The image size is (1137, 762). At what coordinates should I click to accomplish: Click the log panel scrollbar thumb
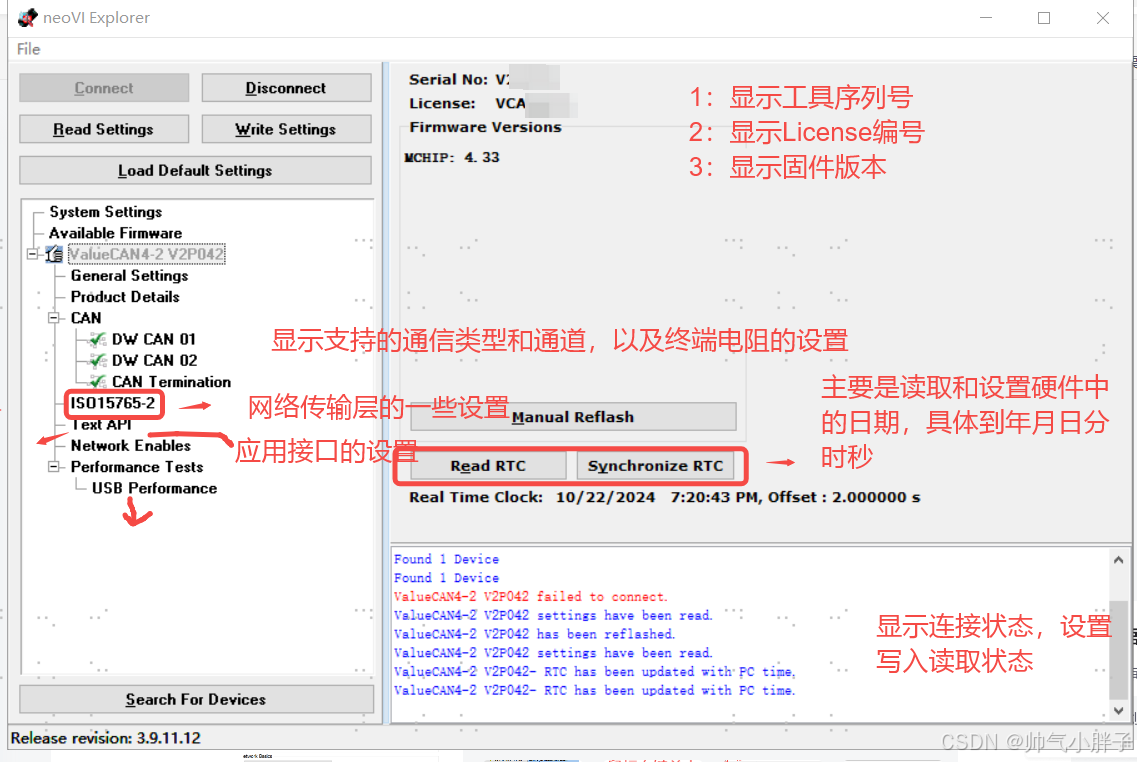coord(1119,648)
